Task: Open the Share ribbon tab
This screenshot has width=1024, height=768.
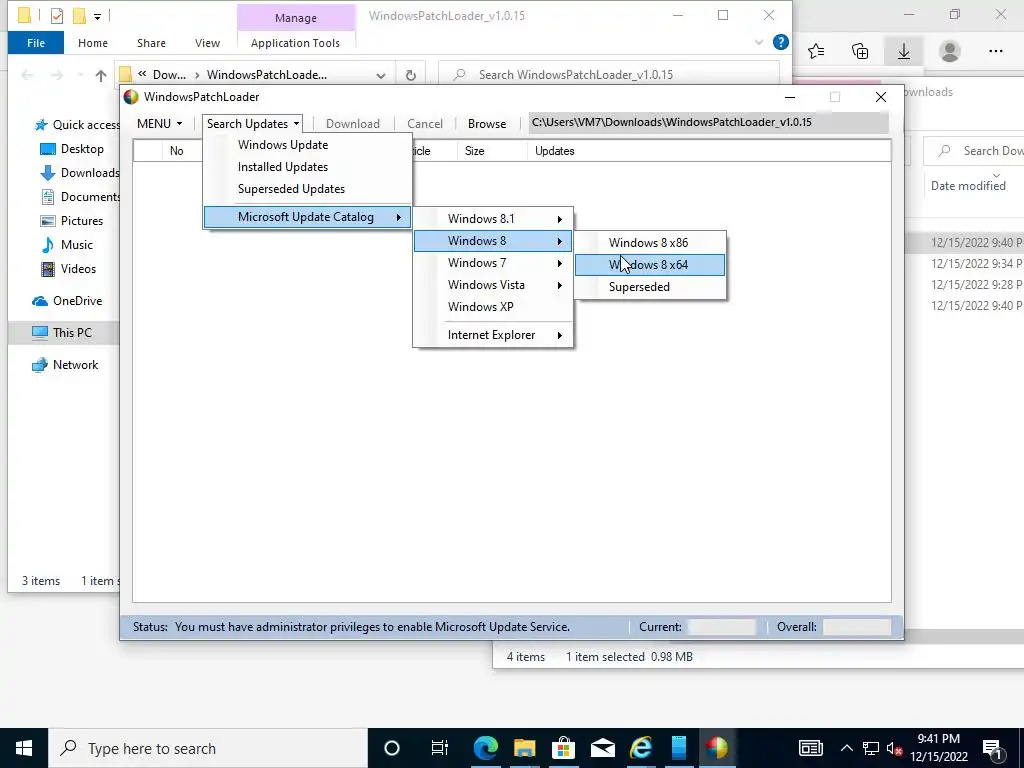Action: 151,43
